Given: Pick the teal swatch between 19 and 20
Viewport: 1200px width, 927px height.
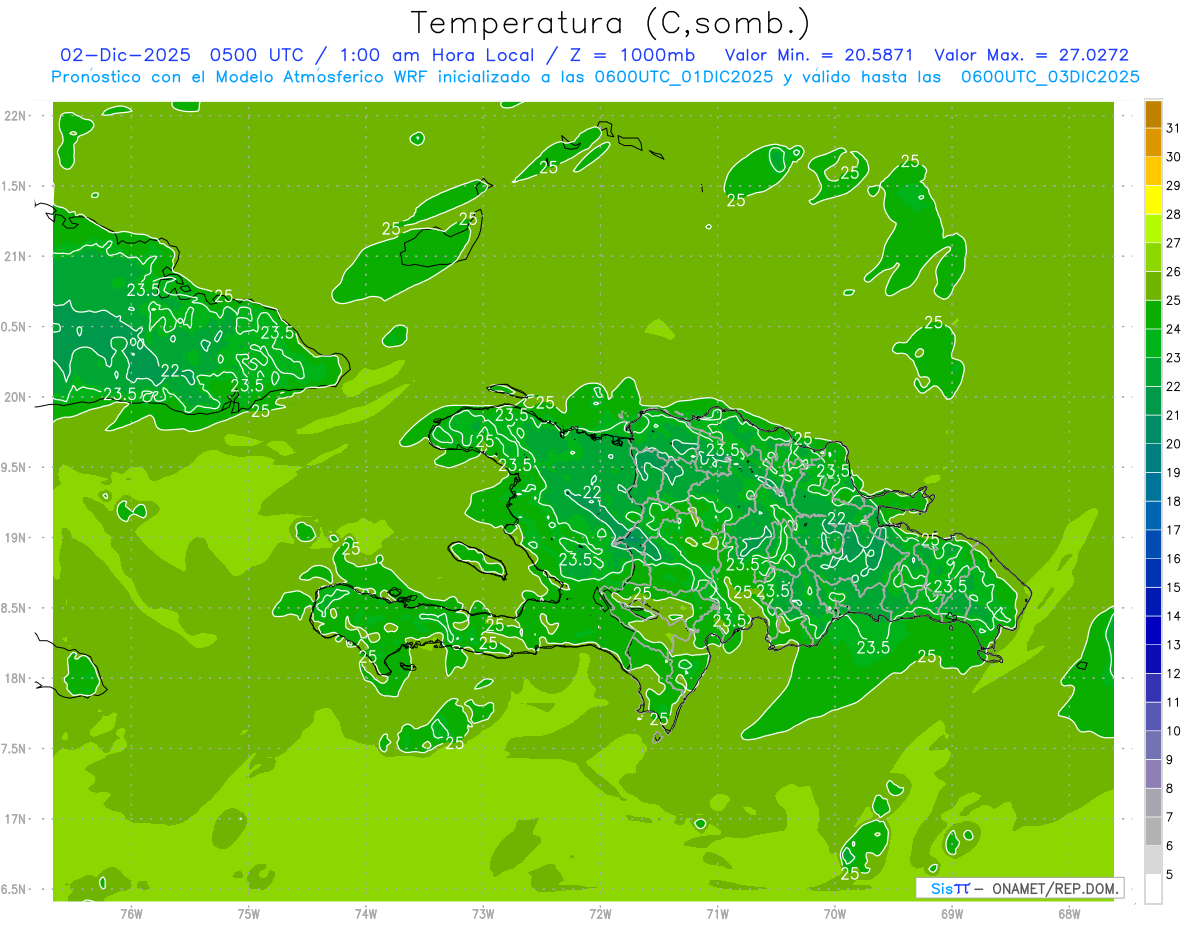Looking at the screenshot, I should coord(1153,459).
